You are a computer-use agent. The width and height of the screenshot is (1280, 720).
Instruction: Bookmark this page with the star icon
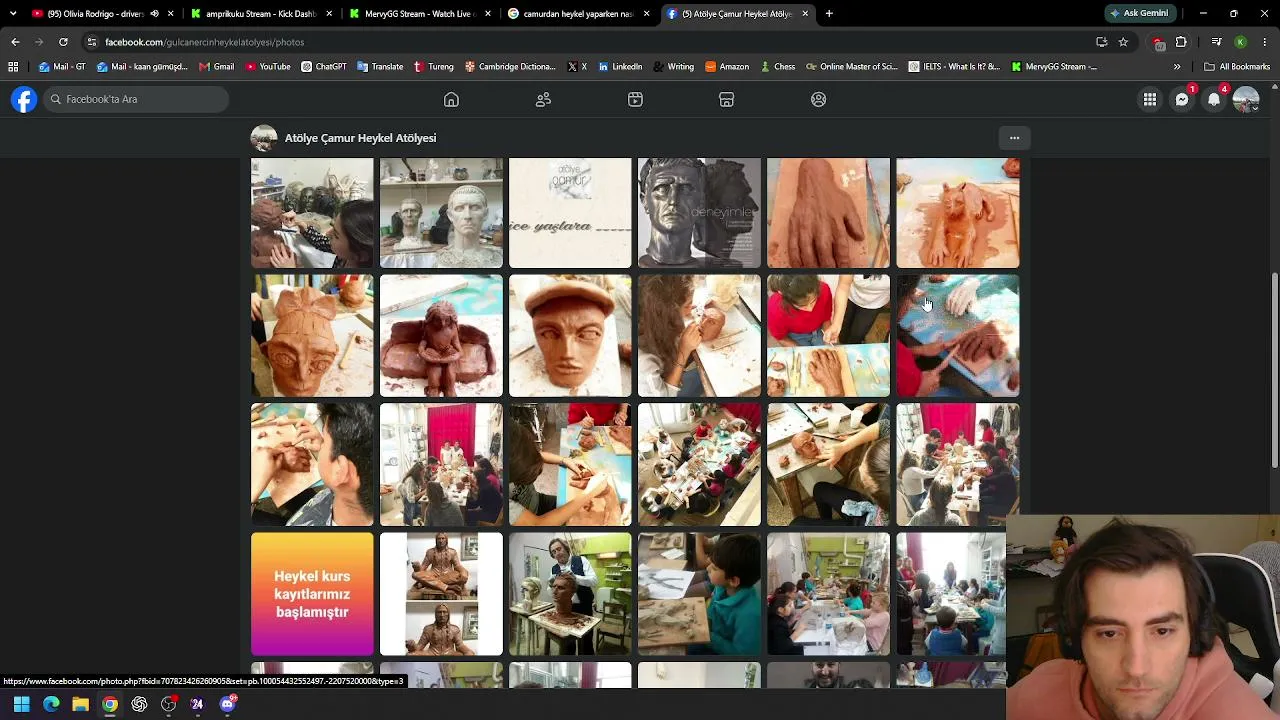pyautogui.click(x=1123, y=42)
